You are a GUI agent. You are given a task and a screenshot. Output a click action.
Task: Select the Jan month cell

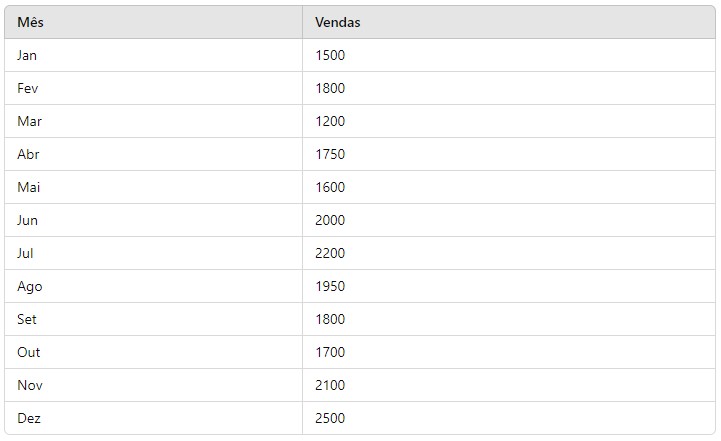[27, 55]
